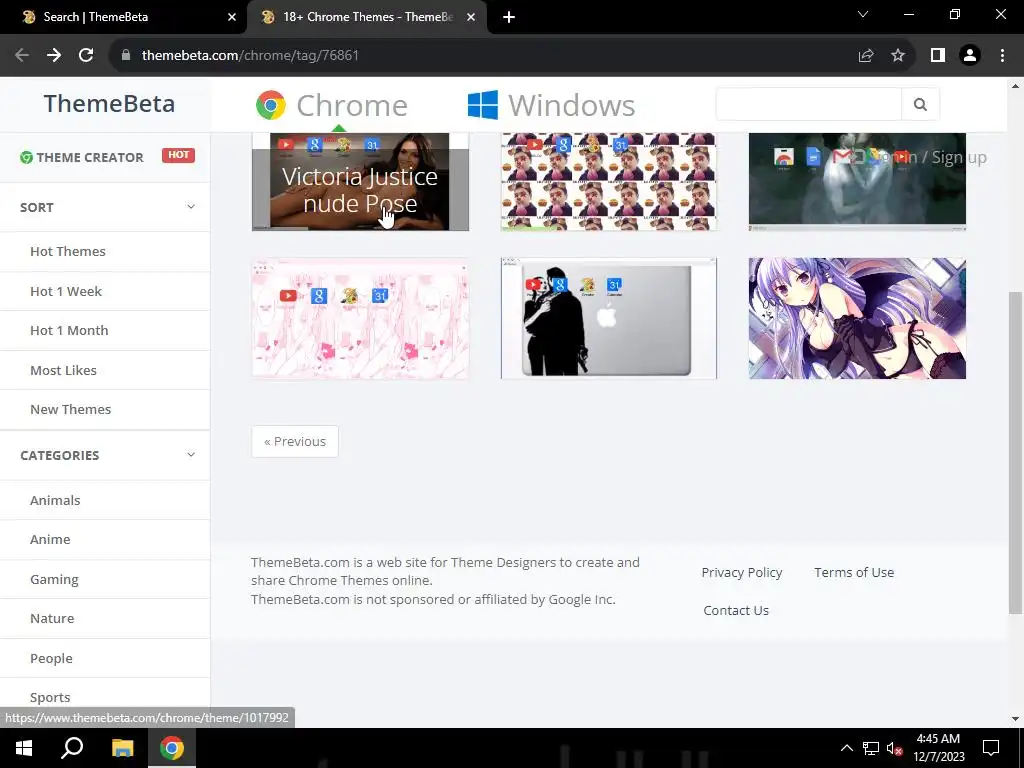Open the repeating face pattern theme thumbnail
Viewport: 1024px width, 768px height.
[609, 182]
